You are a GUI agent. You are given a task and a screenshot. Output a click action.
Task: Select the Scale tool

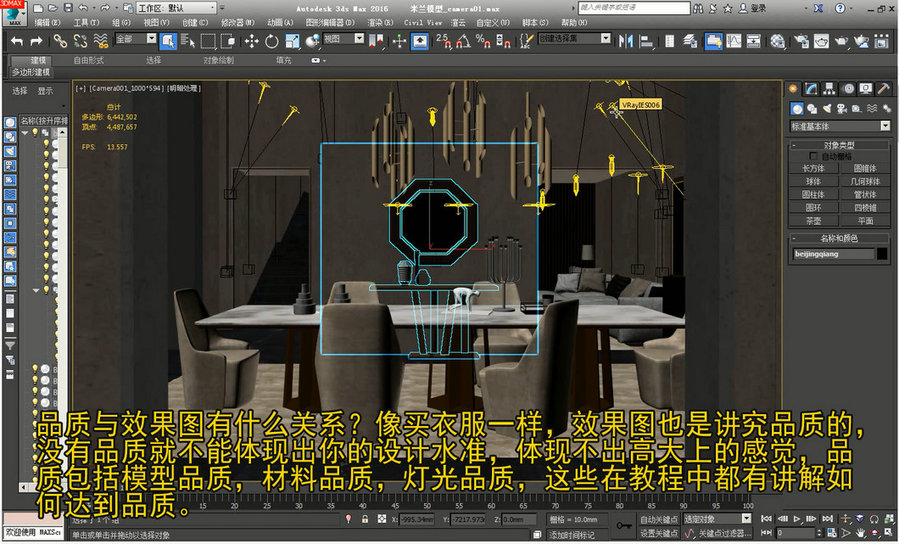click(x=292, y=41)
